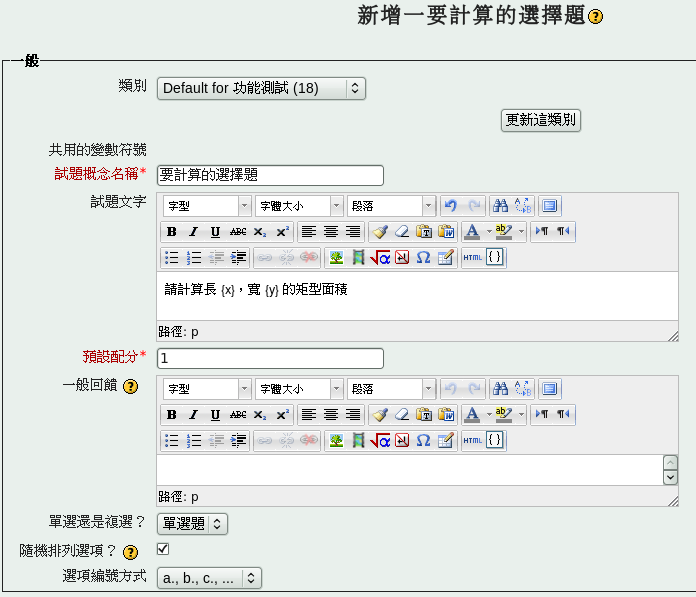Click the 試題概念名稱 name input field
This screenshot has height=597, width=696.
[x=270, y=176]
